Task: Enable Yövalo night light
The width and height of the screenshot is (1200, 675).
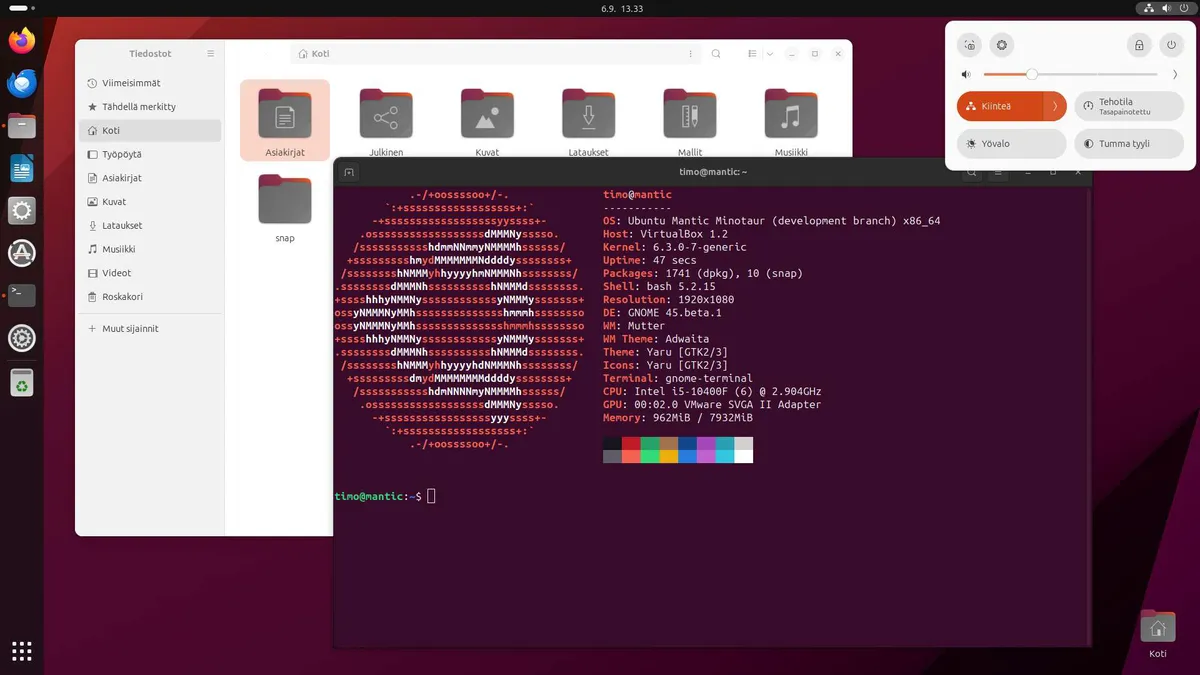Action: (x=1011, y=144)
